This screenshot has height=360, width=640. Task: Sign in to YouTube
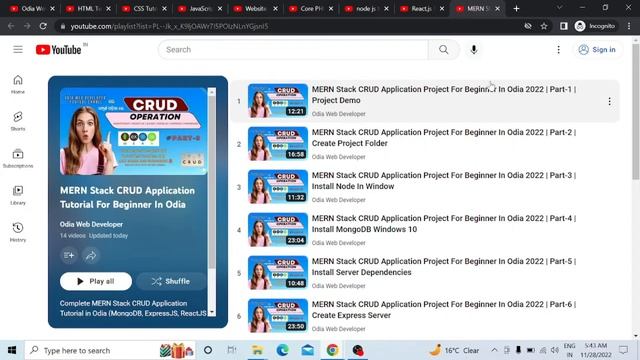click(598, 49)
